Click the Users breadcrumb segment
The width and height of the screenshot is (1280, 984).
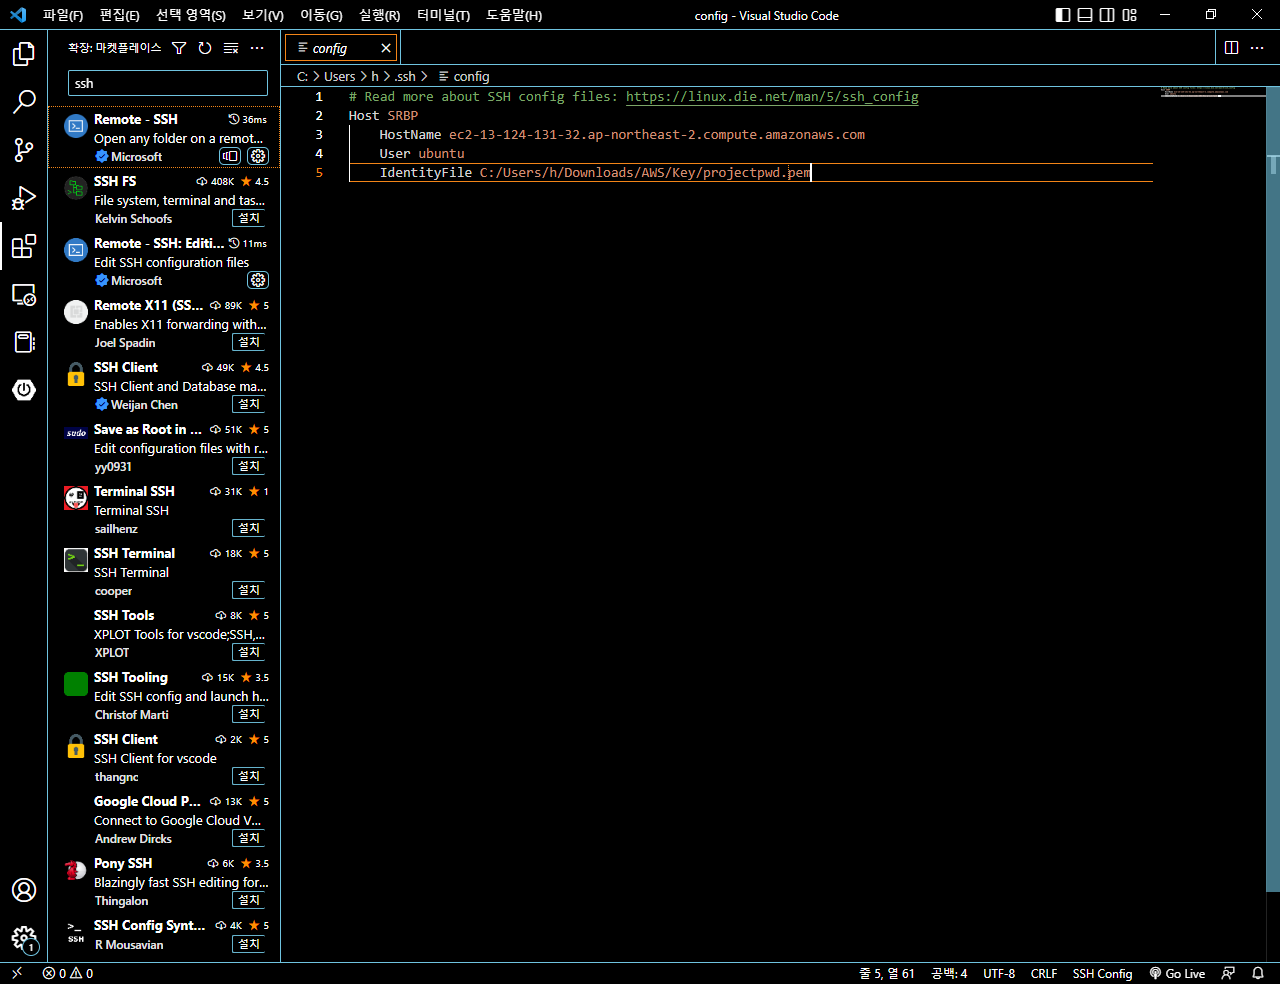[340, 76]
